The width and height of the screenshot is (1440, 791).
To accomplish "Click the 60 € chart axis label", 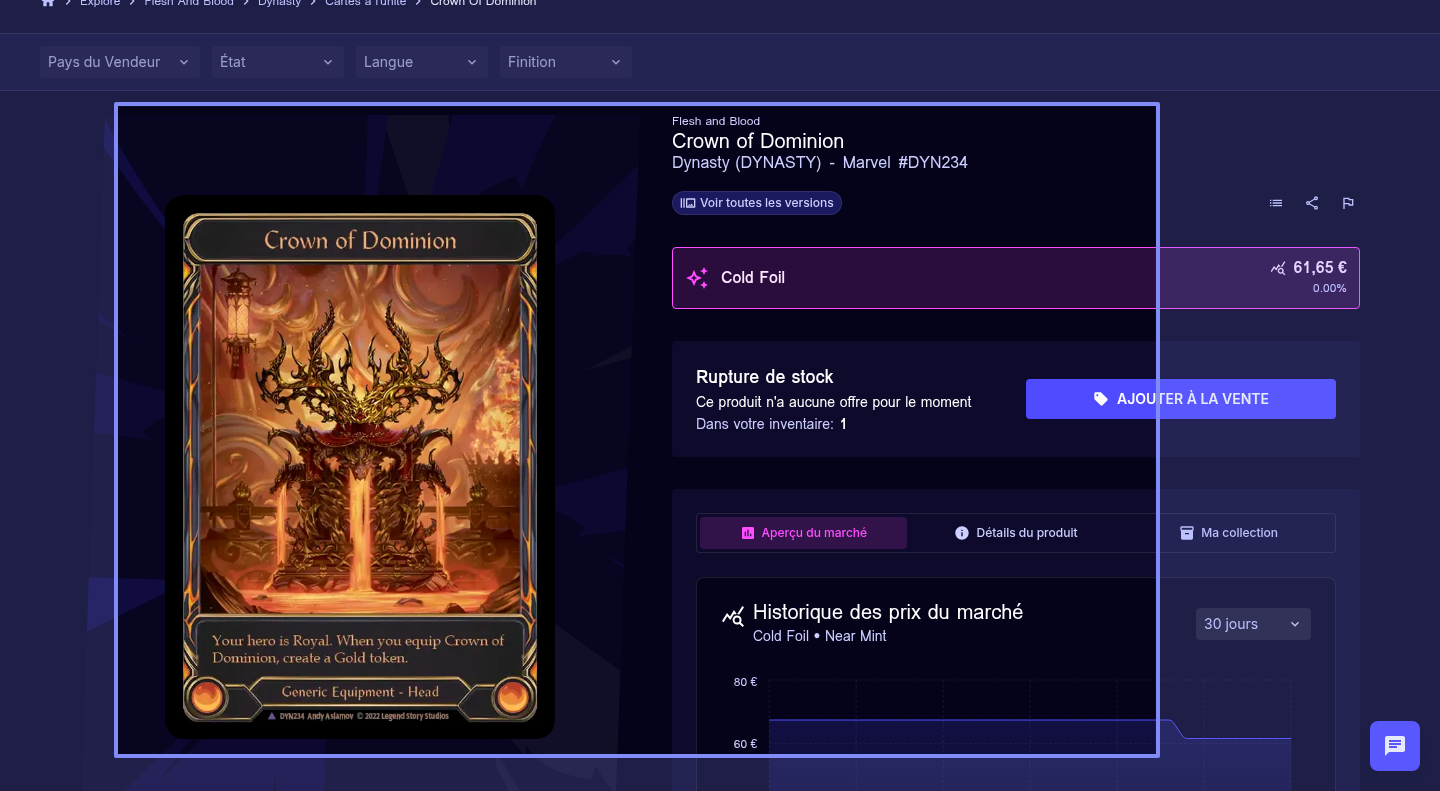I will point(745,744).
